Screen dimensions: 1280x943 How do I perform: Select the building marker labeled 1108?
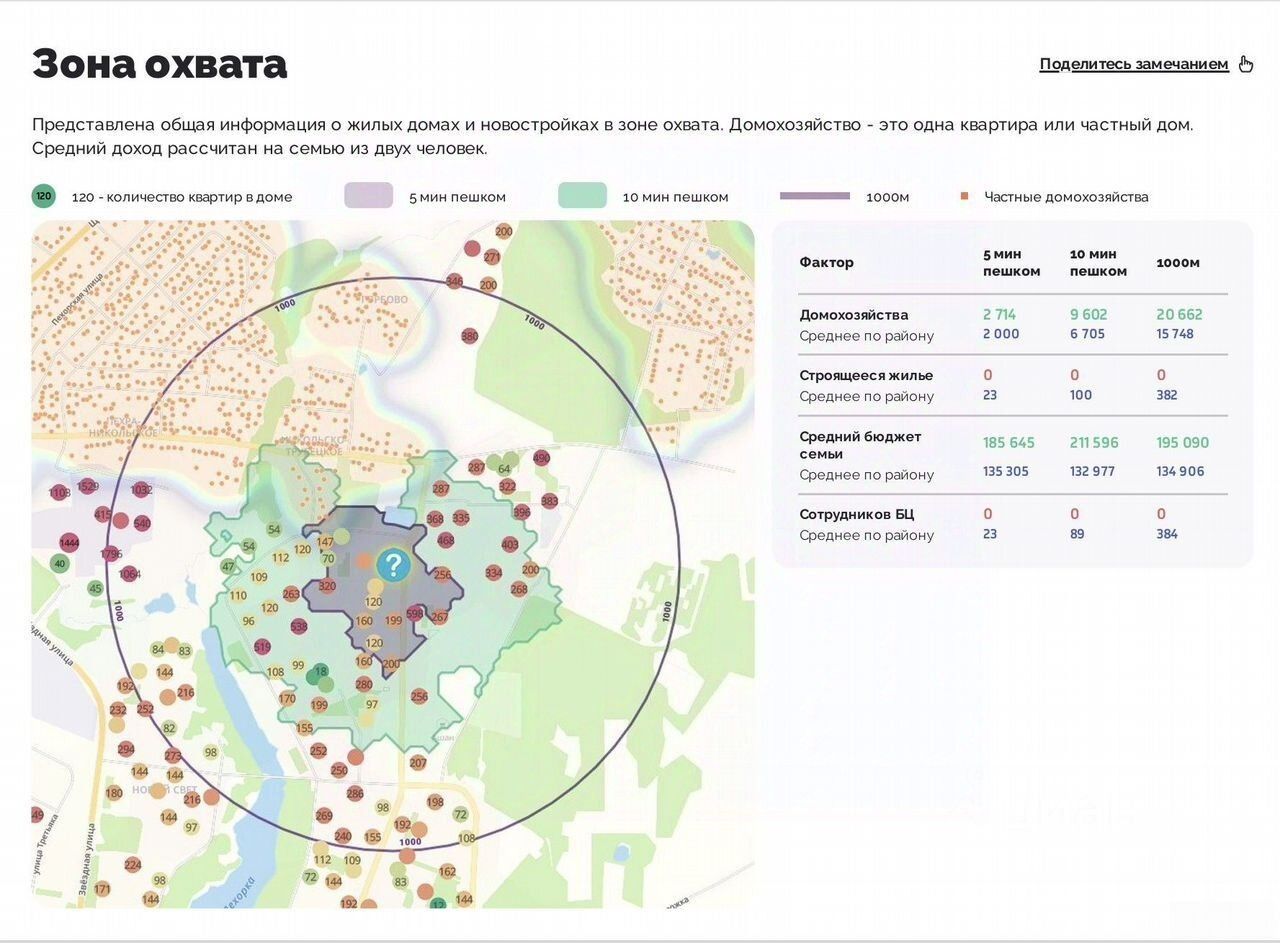tap(59, 493)
